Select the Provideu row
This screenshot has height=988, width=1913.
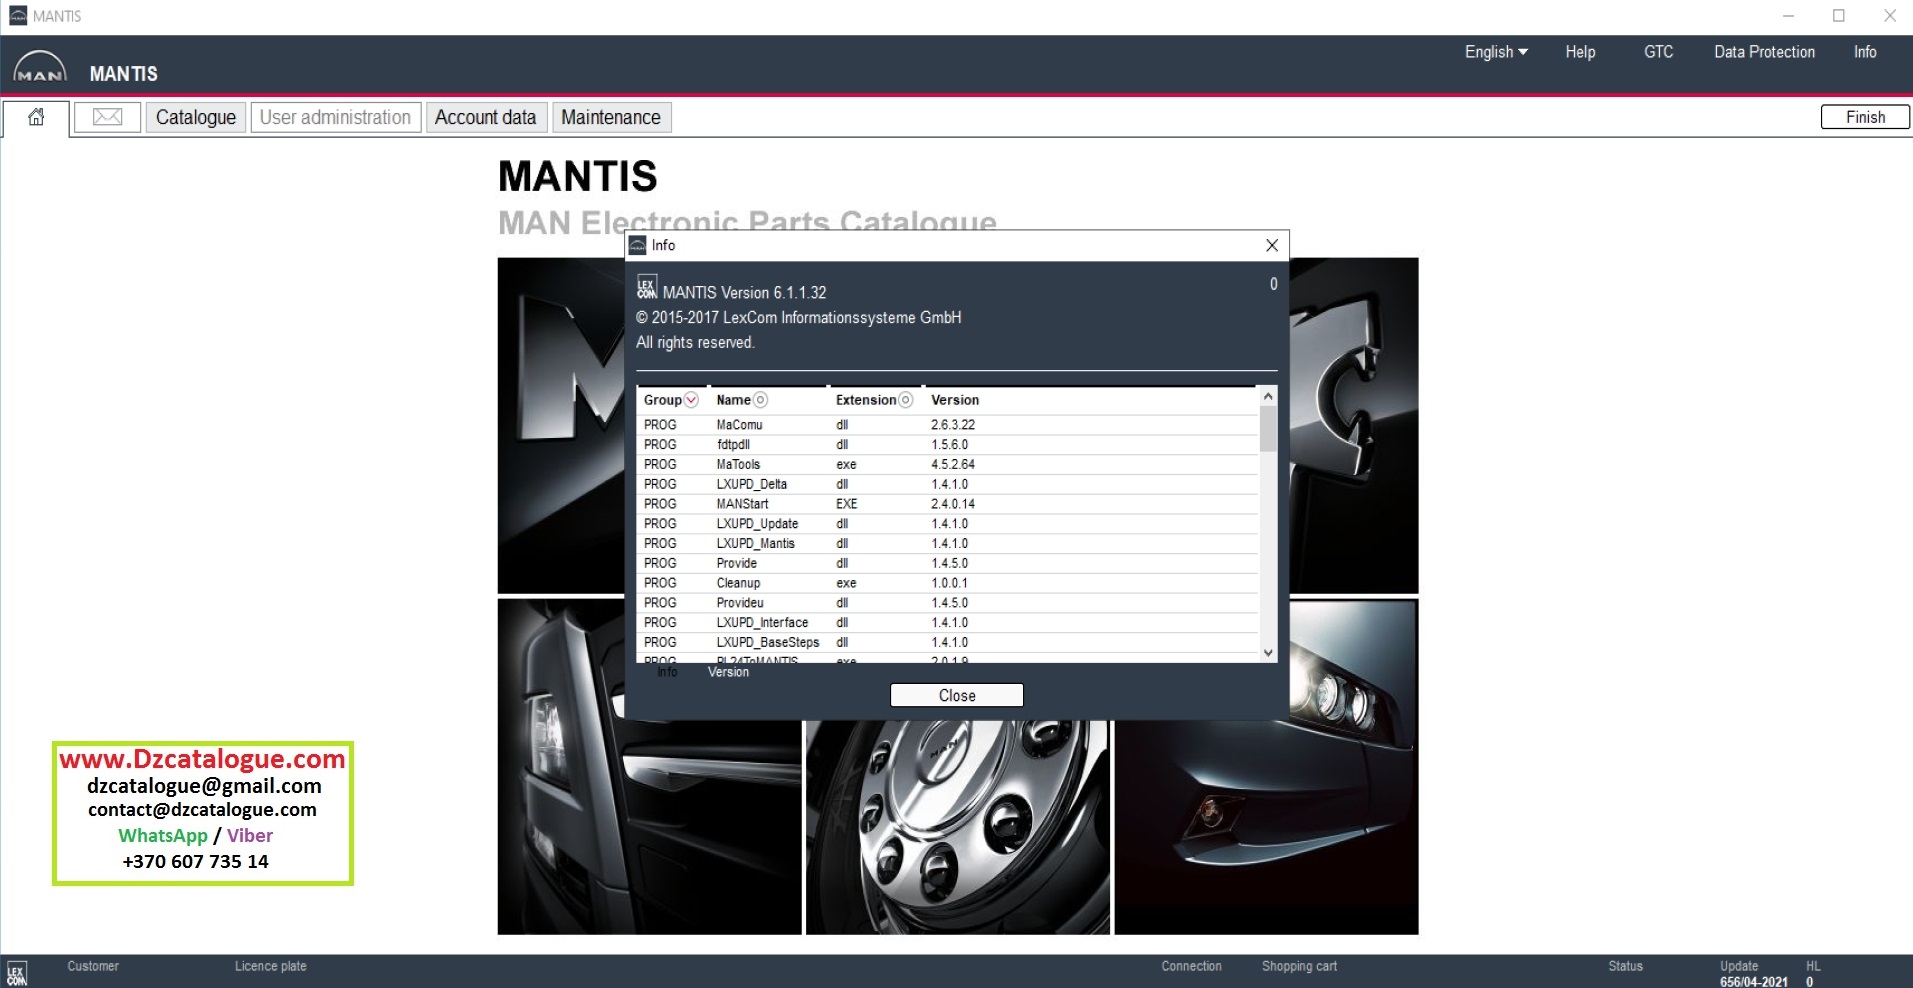click(947, 603)
